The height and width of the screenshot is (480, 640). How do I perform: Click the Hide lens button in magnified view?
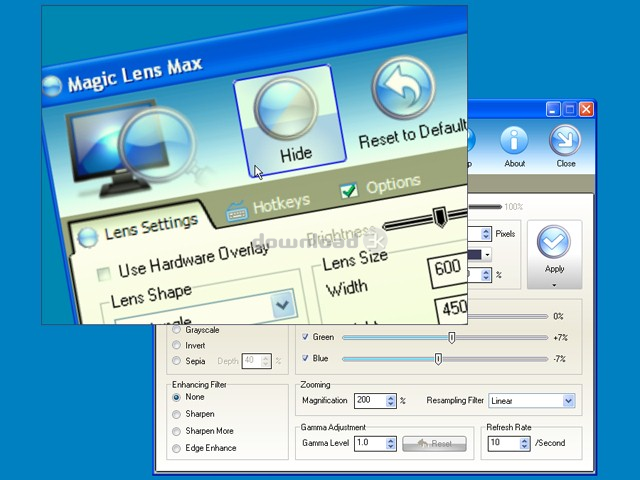(x=291, y=121)
